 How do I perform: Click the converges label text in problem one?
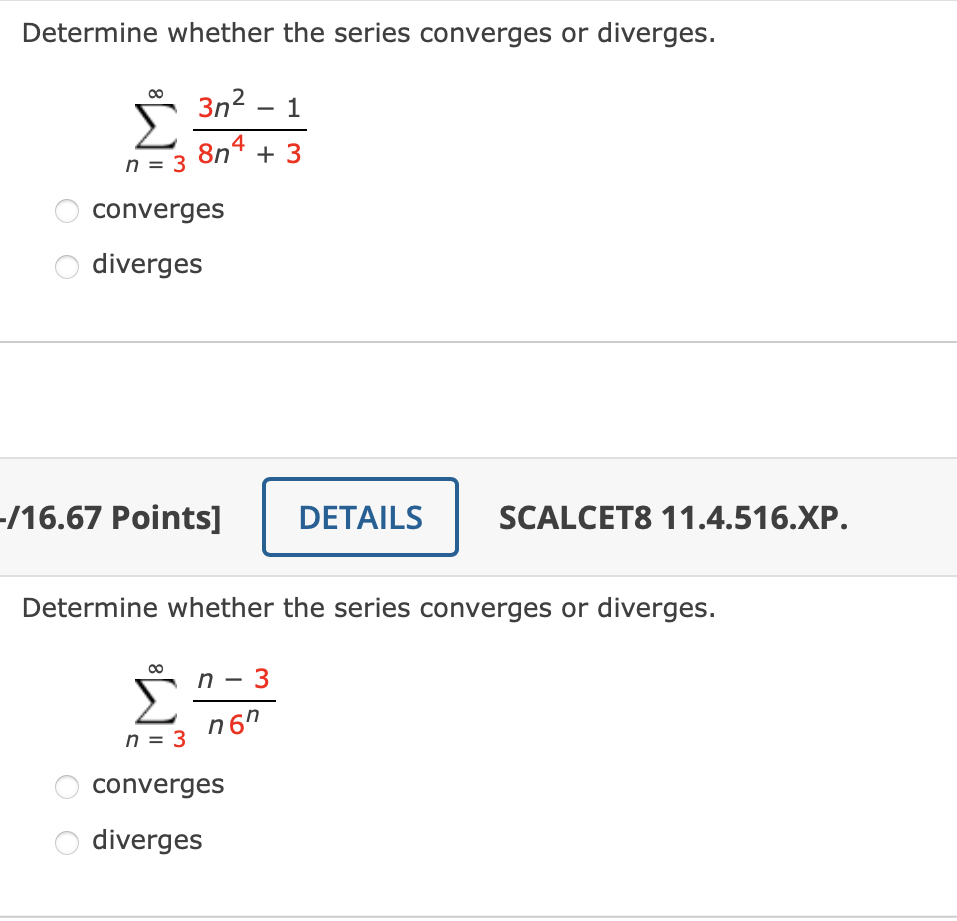157,210
